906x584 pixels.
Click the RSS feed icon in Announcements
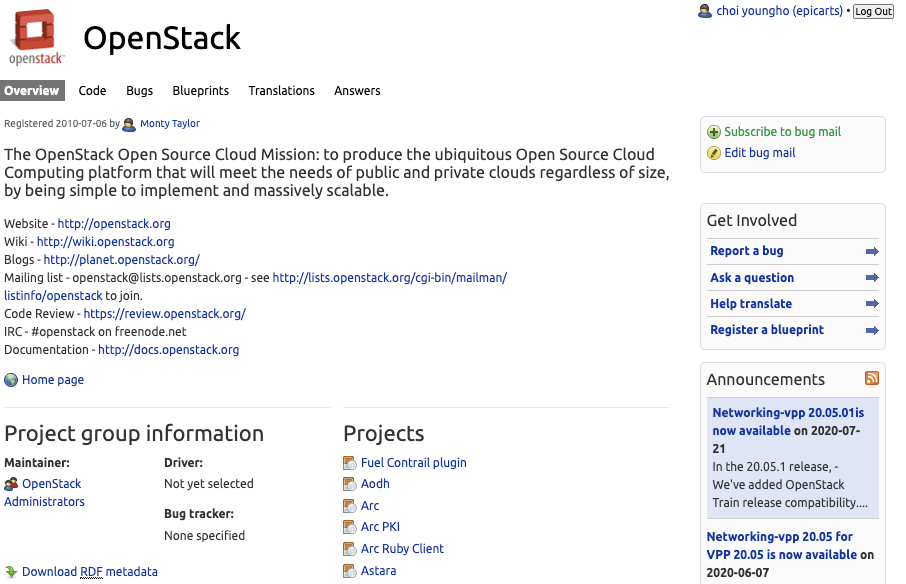tap(872, 378)
